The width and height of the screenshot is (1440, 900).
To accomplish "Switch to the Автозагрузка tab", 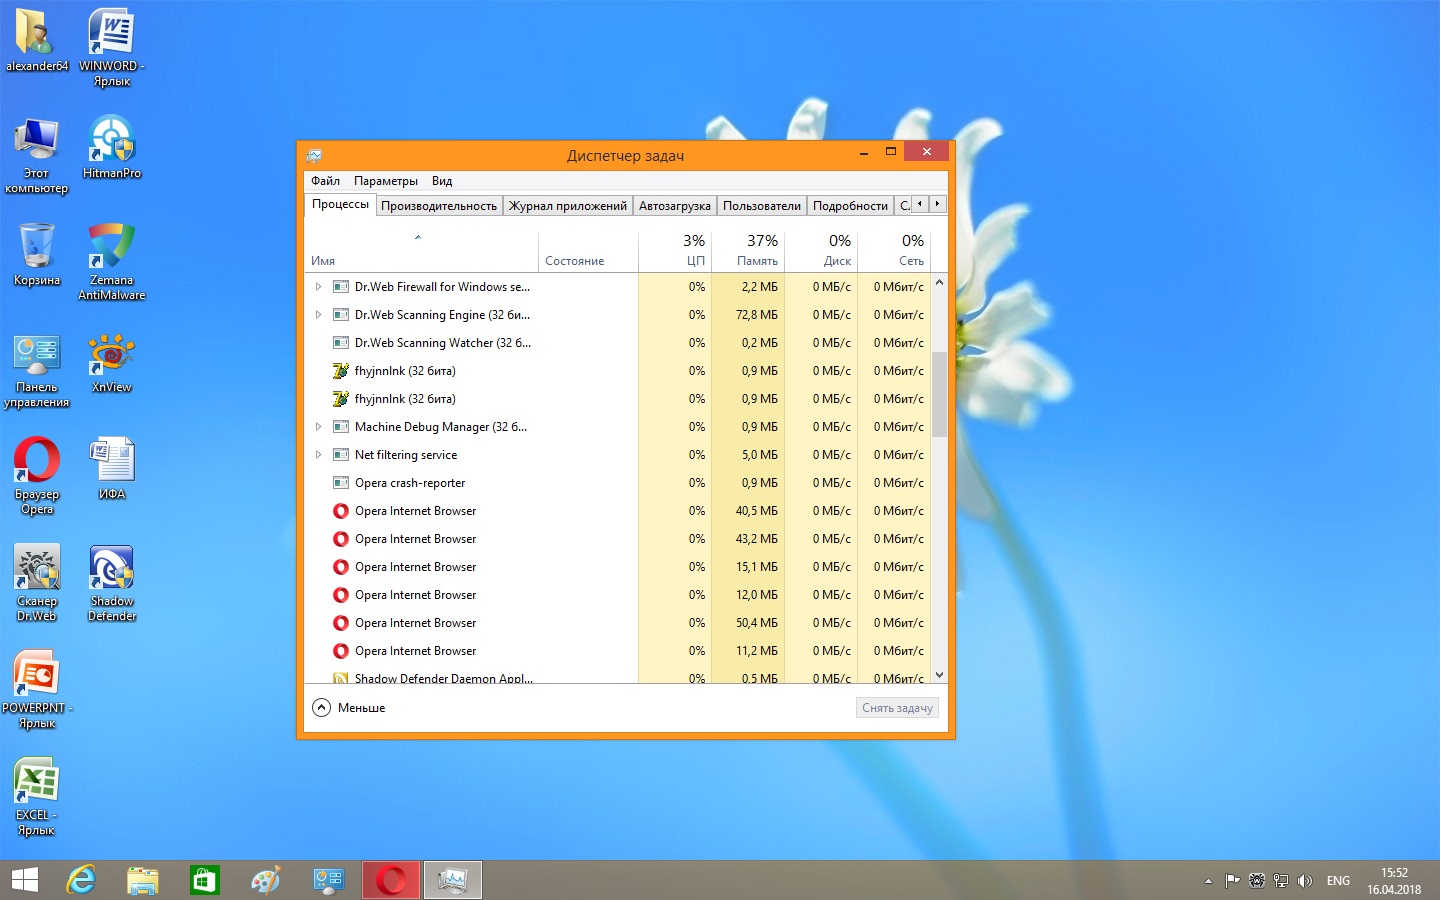I will point(674,206).
